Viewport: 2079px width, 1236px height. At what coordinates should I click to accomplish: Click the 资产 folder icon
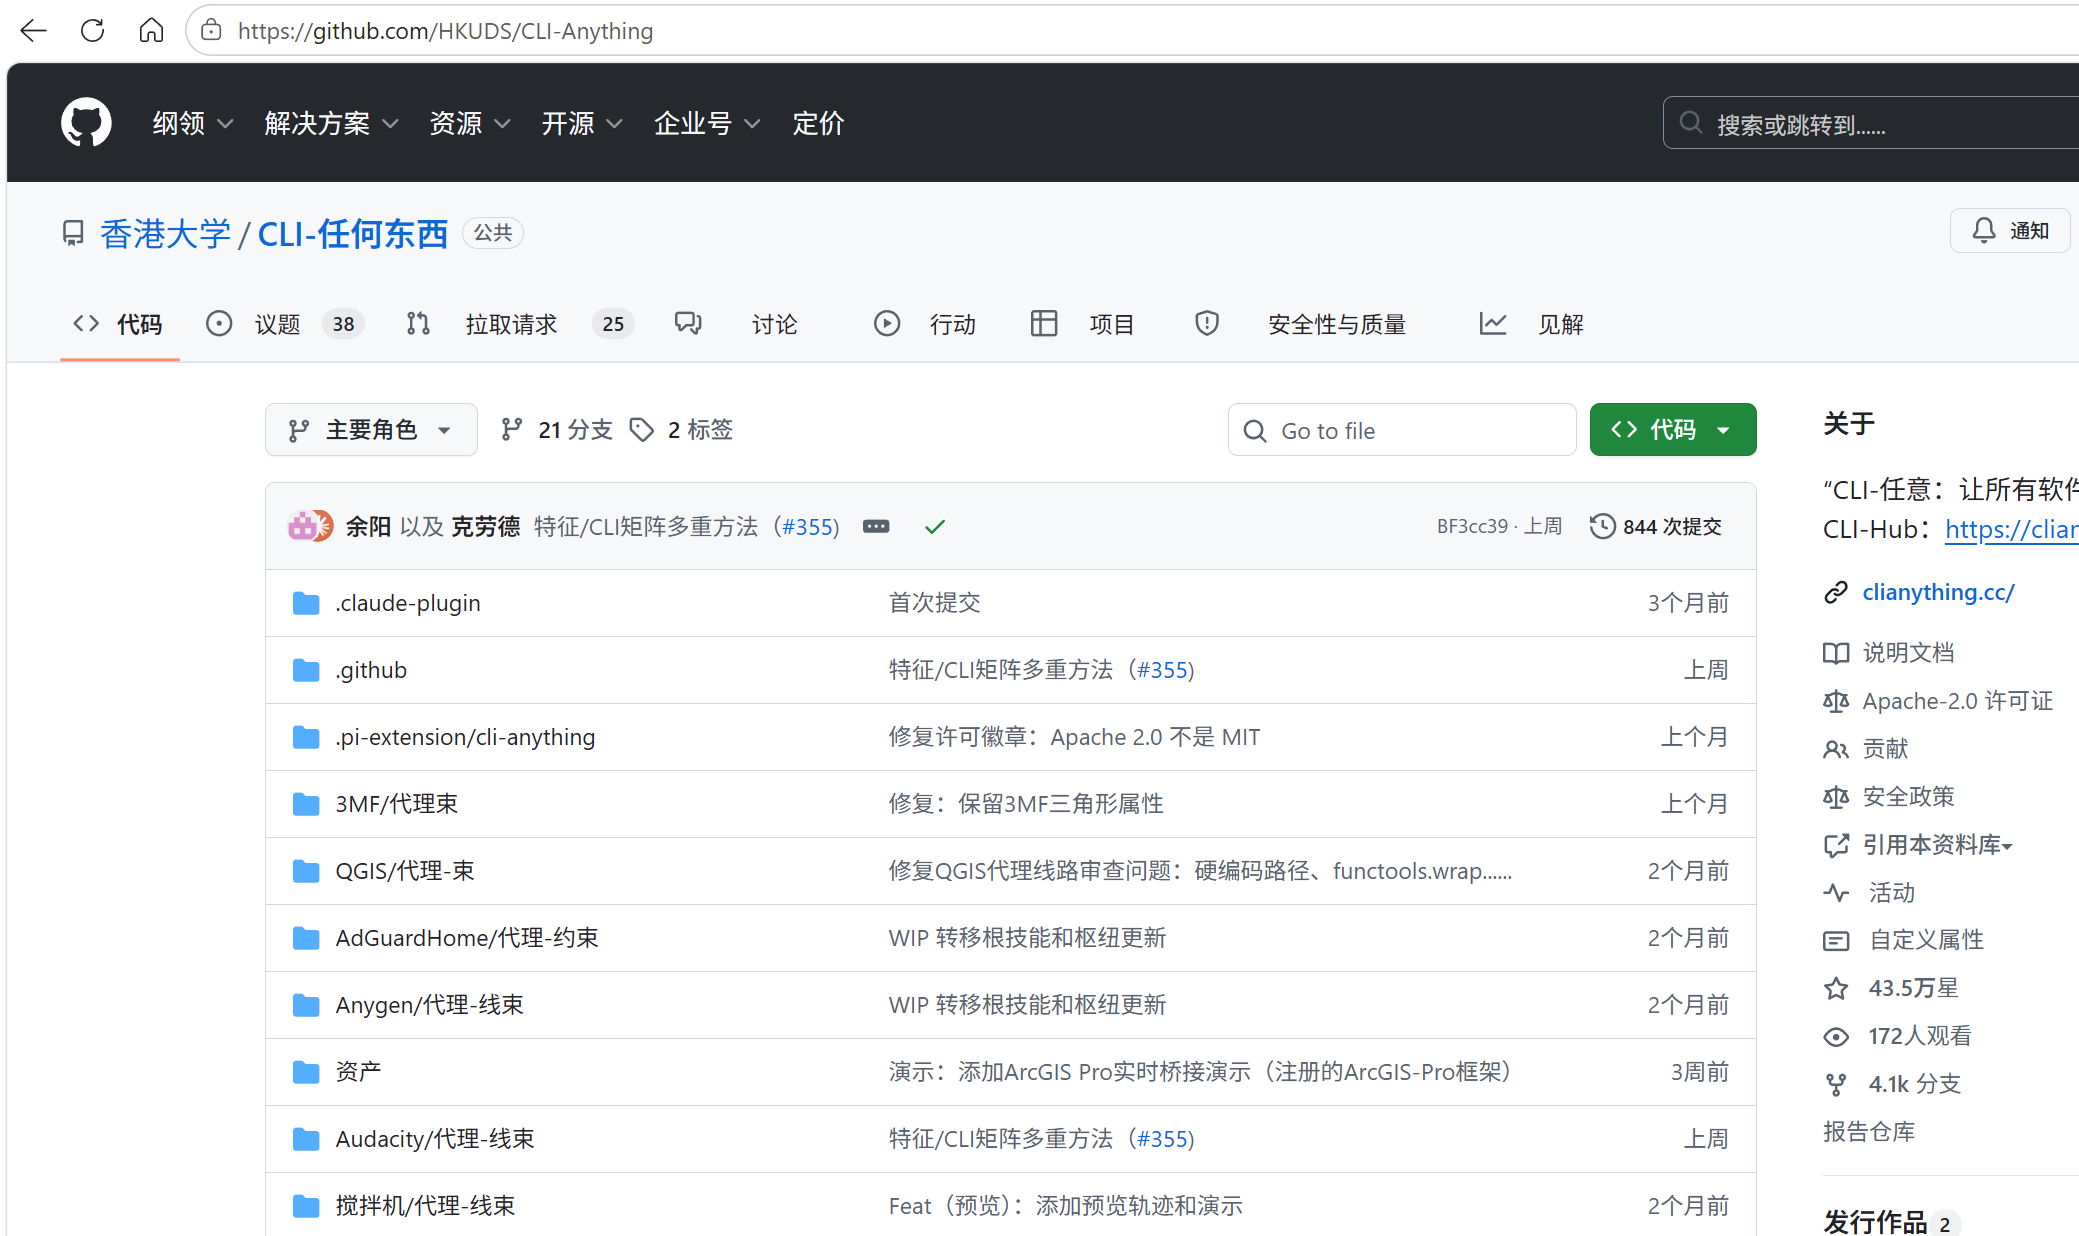[x=306, y=1072]
